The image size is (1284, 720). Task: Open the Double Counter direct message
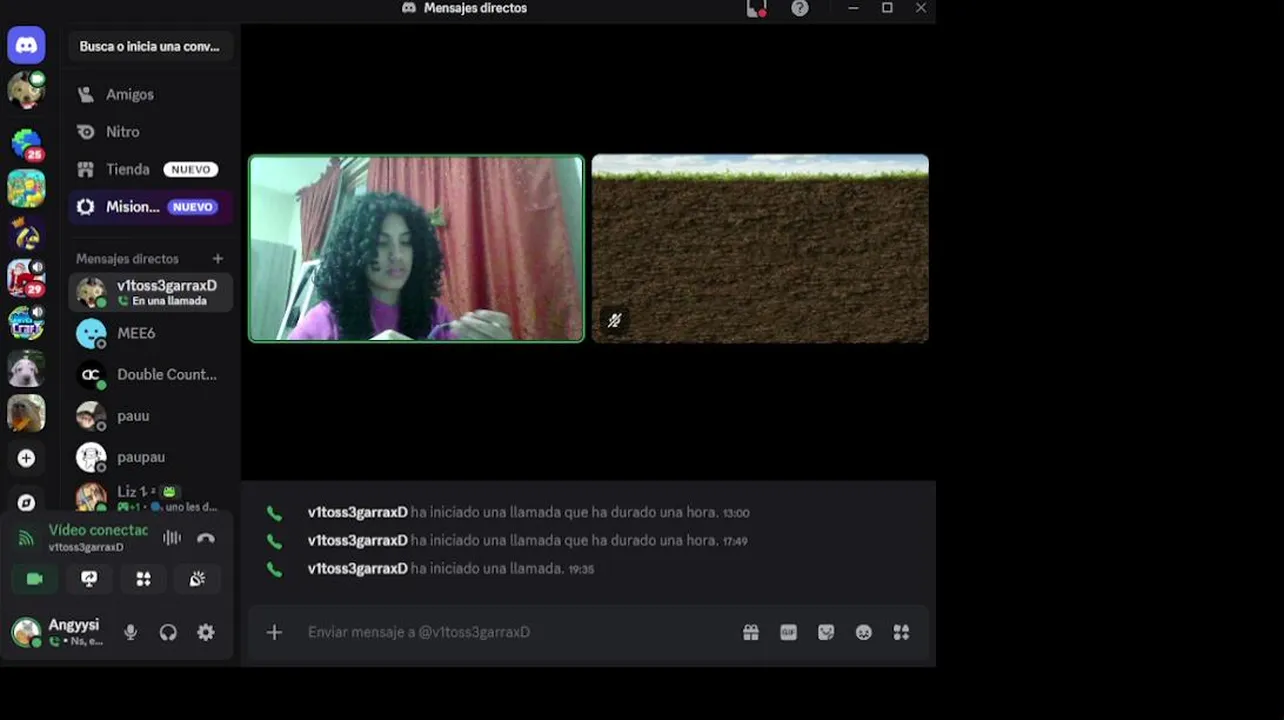click(x=150, y=374)
